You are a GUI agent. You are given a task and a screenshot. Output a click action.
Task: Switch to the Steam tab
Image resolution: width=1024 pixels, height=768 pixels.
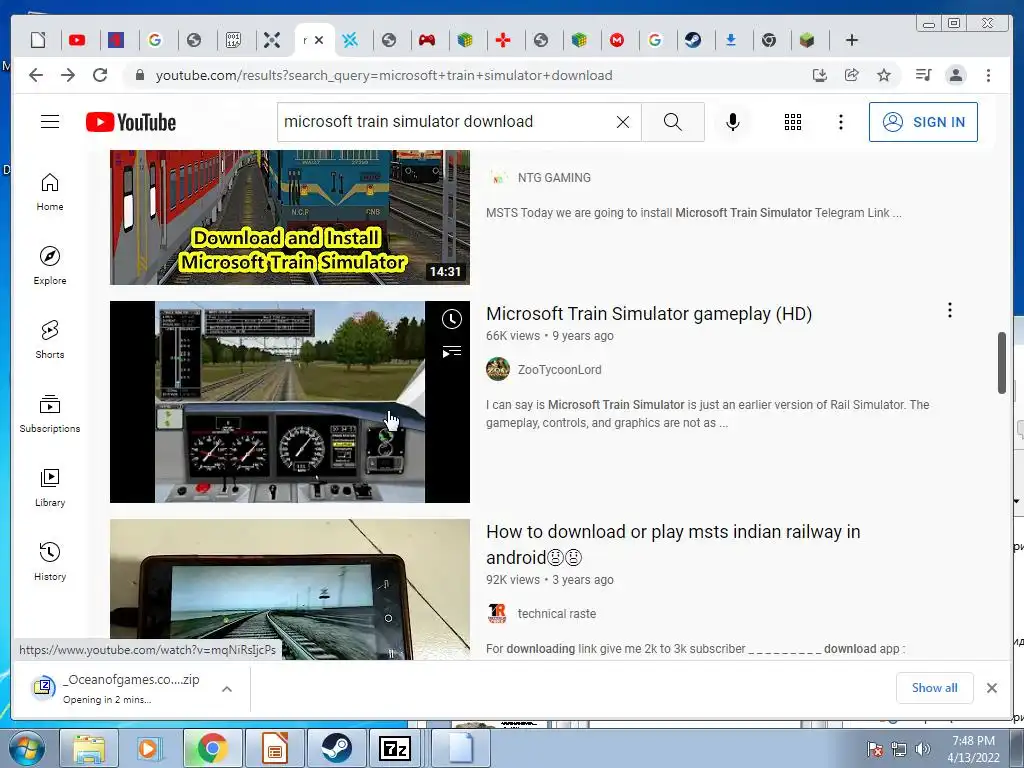point(693,40)
